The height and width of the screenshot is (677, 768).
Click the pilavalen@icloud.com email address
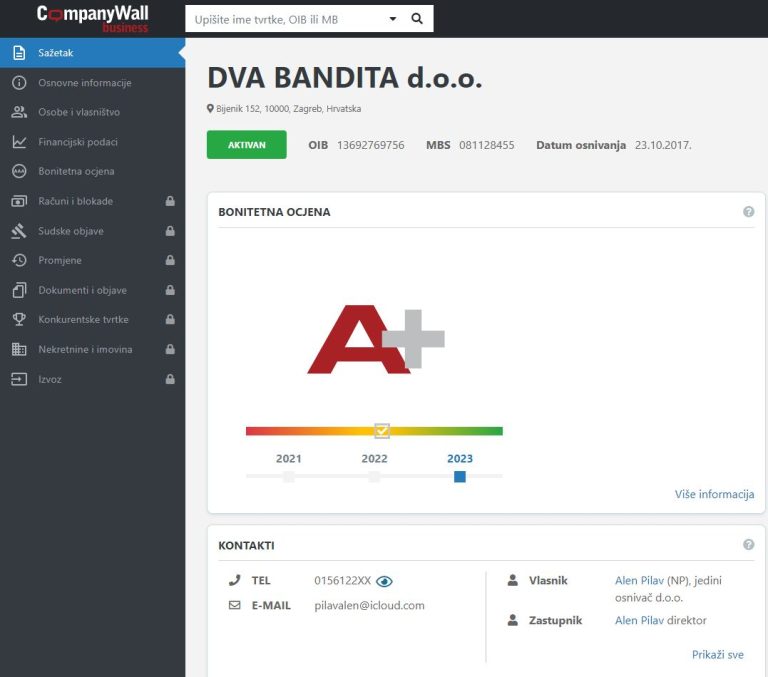click(x=369, y=605)
